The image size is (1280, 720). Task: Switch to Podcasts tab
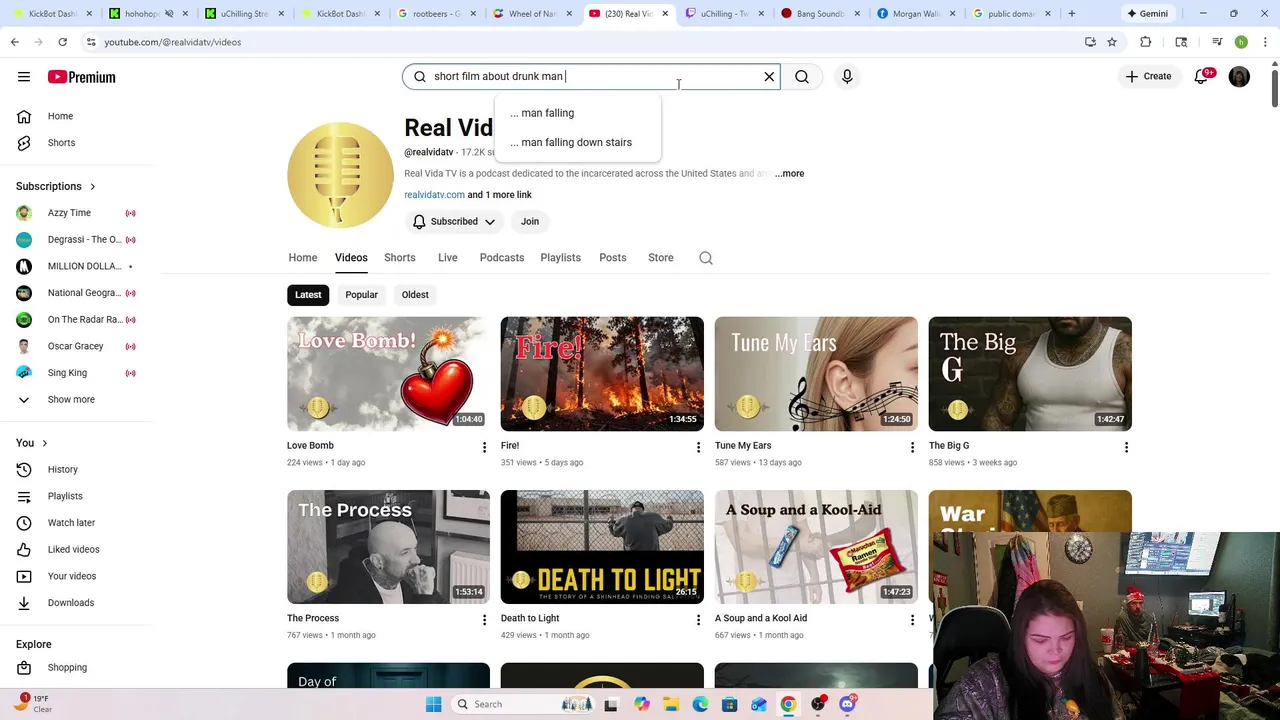[502, 258]
